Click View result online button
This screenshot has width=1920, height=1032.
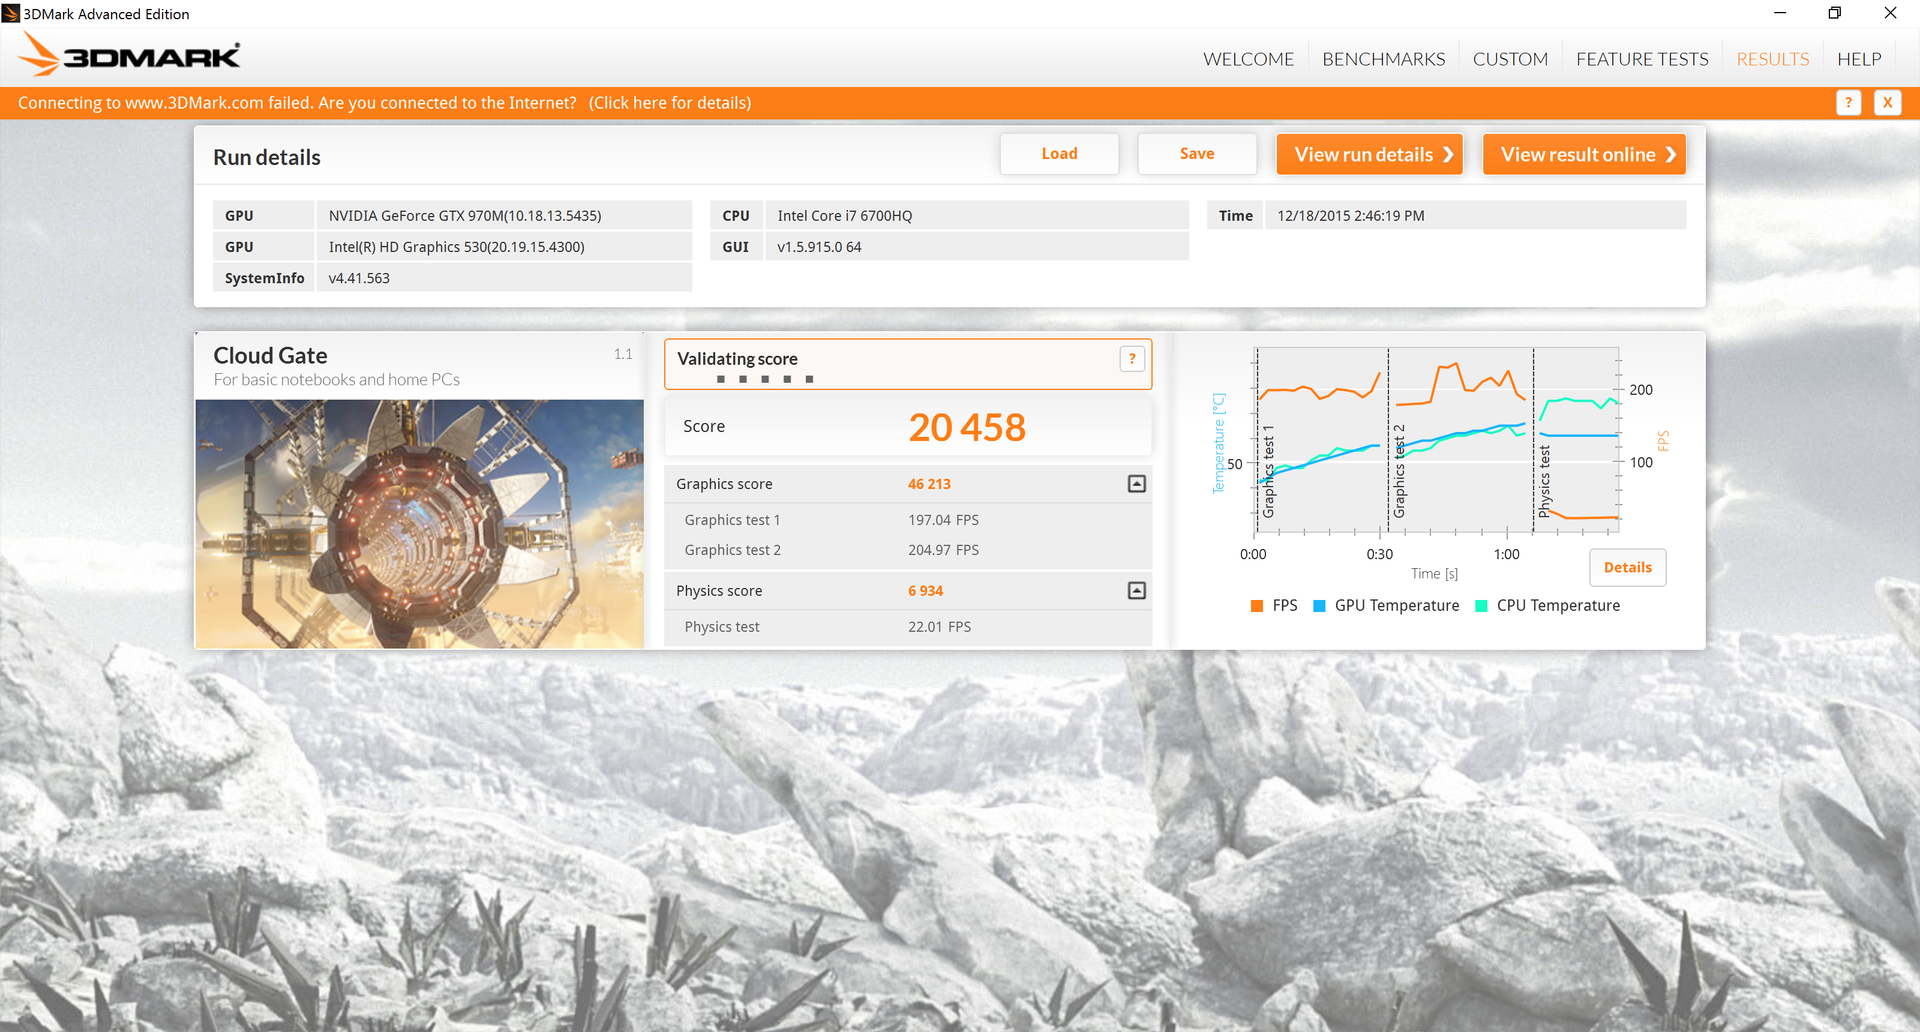tap(1584, 154)
